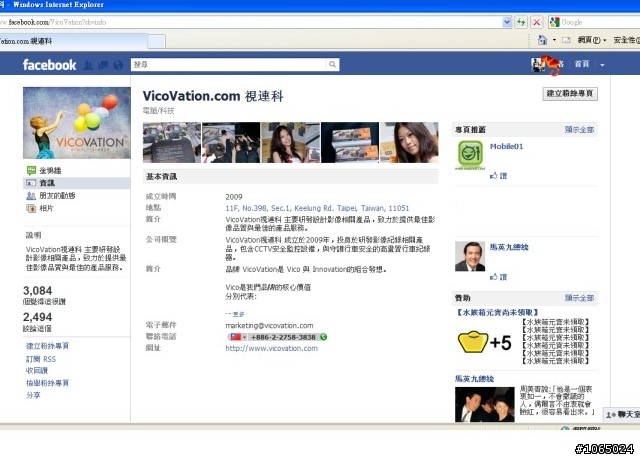Click the 檢舉粉絲專頁 report link
This screenshot has width=640, height=457.
(47, 383)
